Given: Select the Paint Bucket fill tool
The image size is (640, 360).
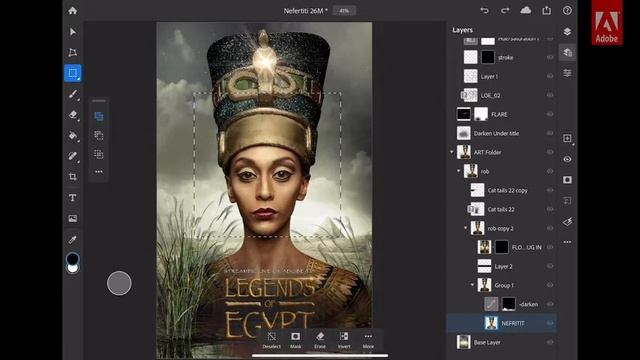Looking at the screenshot, I should (73, 136).
